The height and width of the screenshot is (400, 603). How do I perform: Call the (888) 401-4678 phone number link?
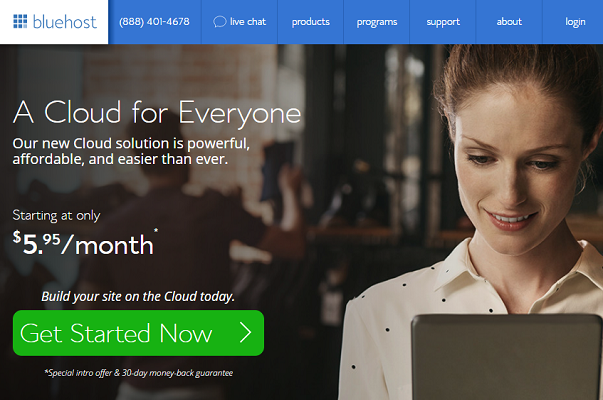(154, 22)
